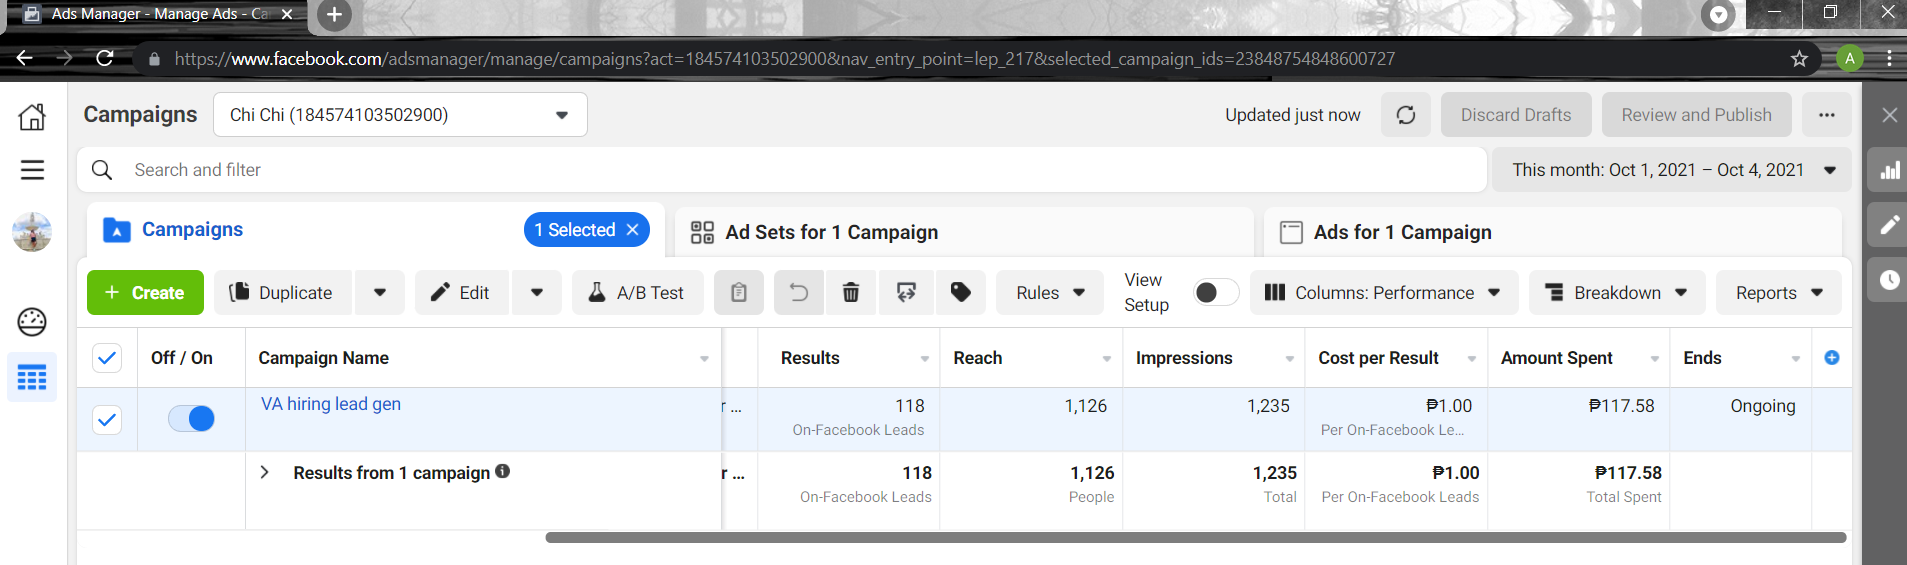Viewport: 1907px width, 565px height.
Task: Toggle the View Setup switch
Action: [x=1215, y=292]
